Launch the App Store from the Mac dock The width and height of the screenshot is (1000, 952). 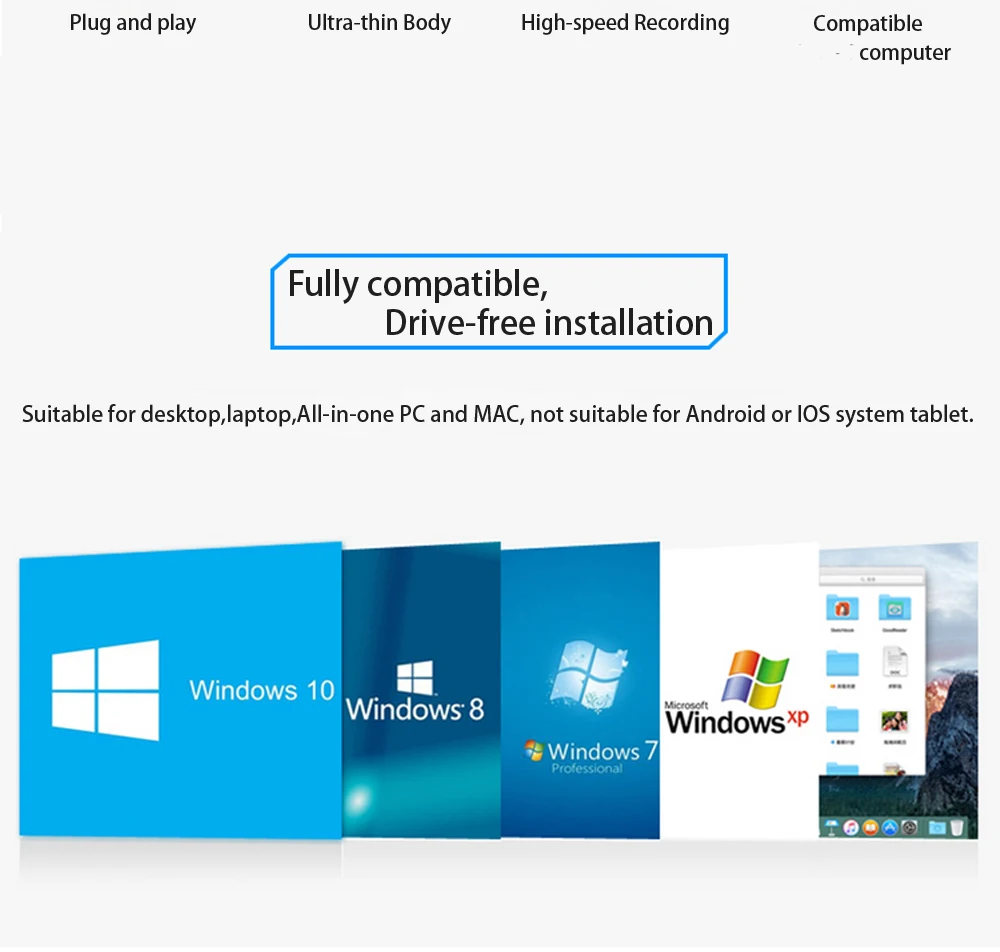(x=890, y=828)
